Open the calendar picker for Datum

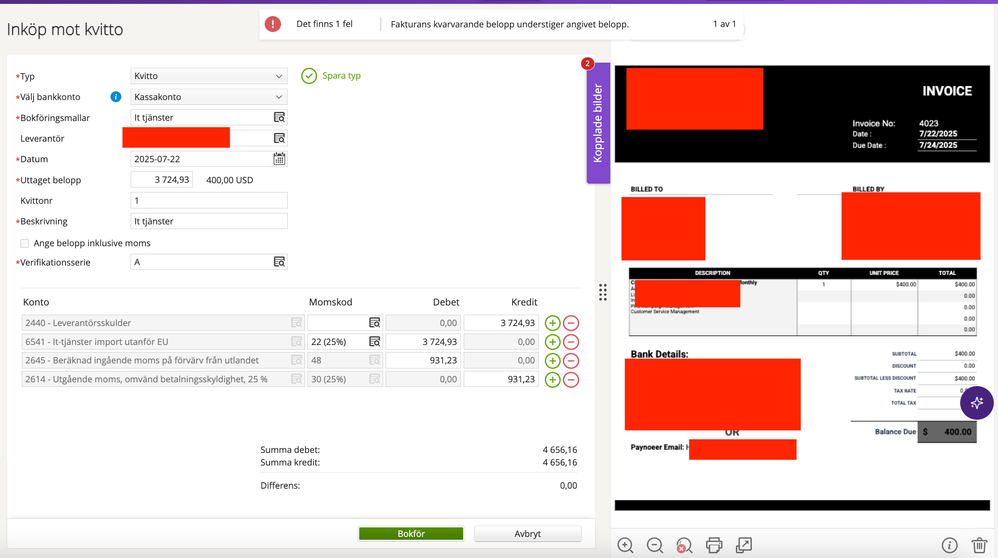279,159
